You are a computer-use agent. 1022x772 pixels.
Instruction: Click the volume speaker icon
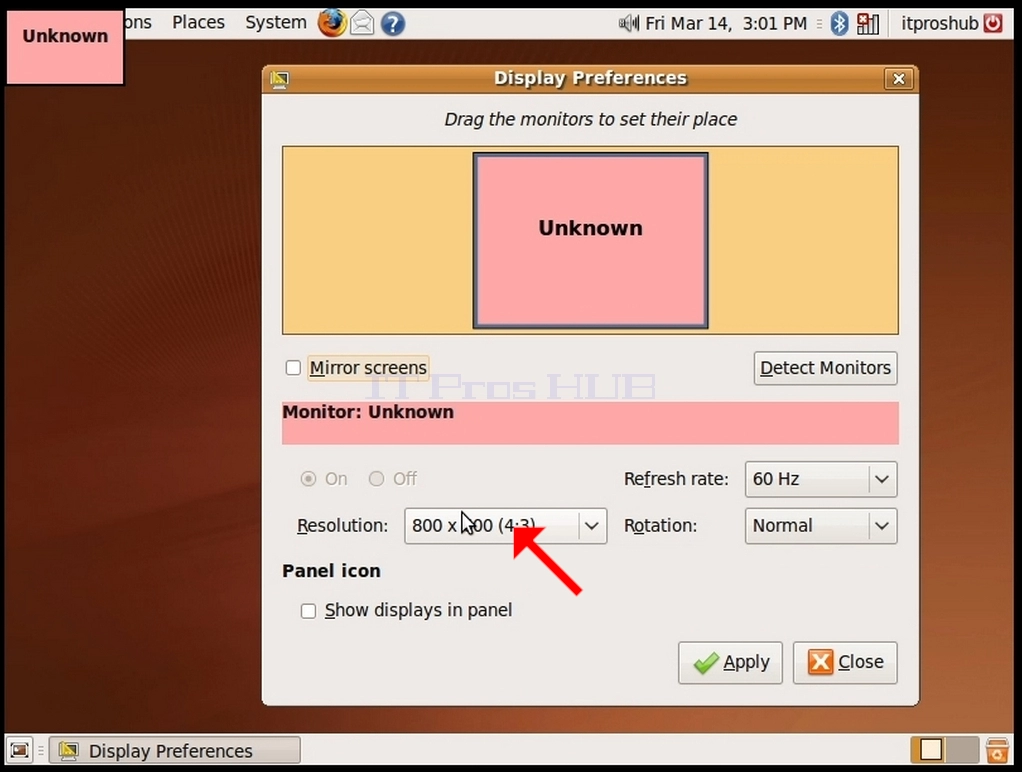(x=628, y=24)
